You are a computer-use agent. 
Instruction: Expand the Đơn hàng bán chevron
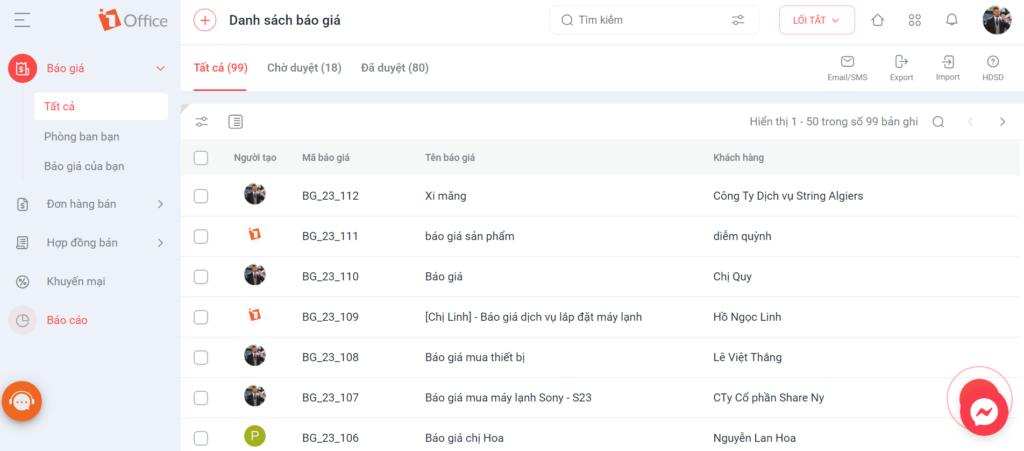click(160, 204)
